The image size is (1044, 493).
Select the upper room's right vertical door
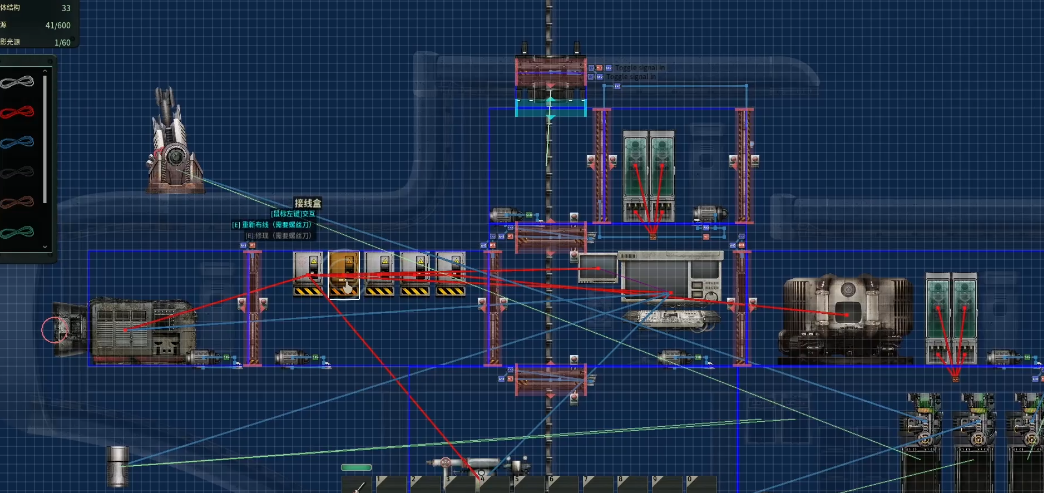point(744,165)
